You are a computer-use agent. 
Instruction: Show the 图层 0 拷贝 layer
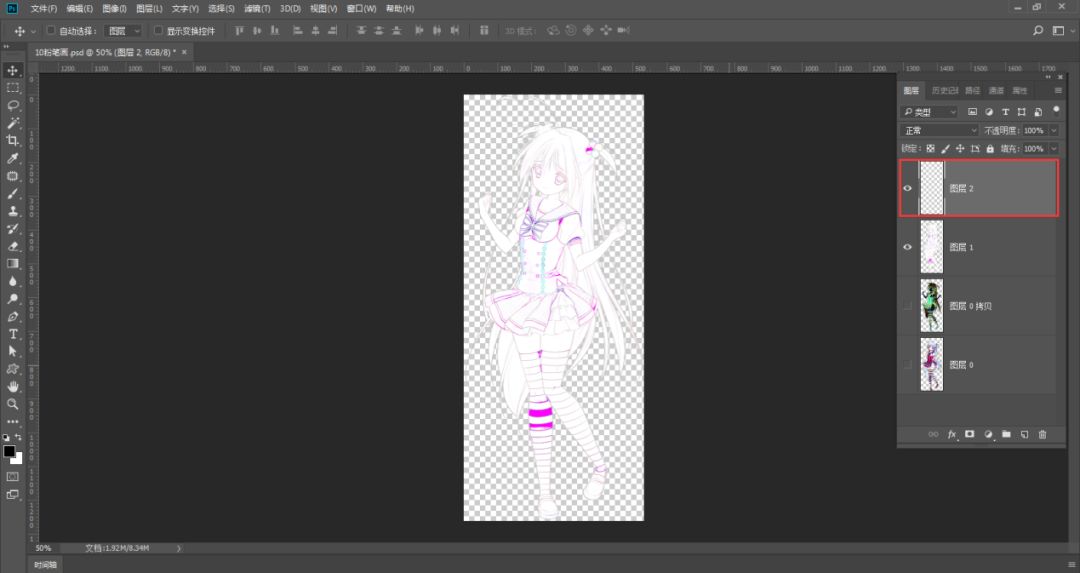click(x=908, y=306)
